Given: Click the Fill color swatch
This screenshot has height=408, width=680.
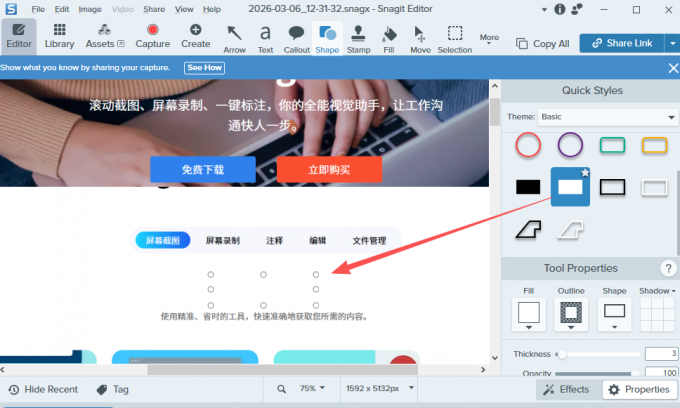Looking at the screenshot, I should pos(529,313).
